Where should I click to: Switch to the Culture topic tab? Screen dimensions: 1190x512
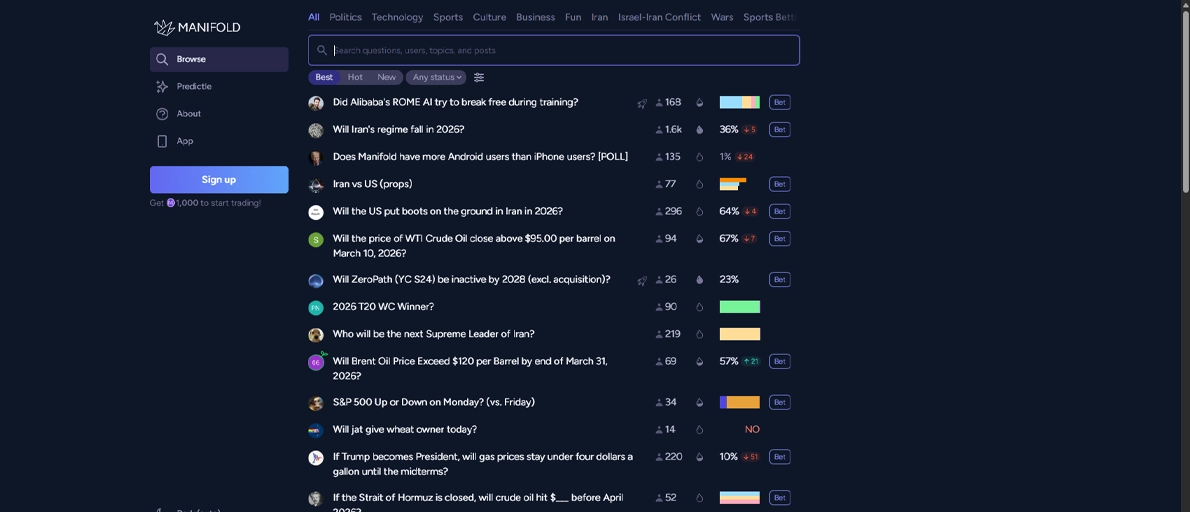(x=490, y=17)
